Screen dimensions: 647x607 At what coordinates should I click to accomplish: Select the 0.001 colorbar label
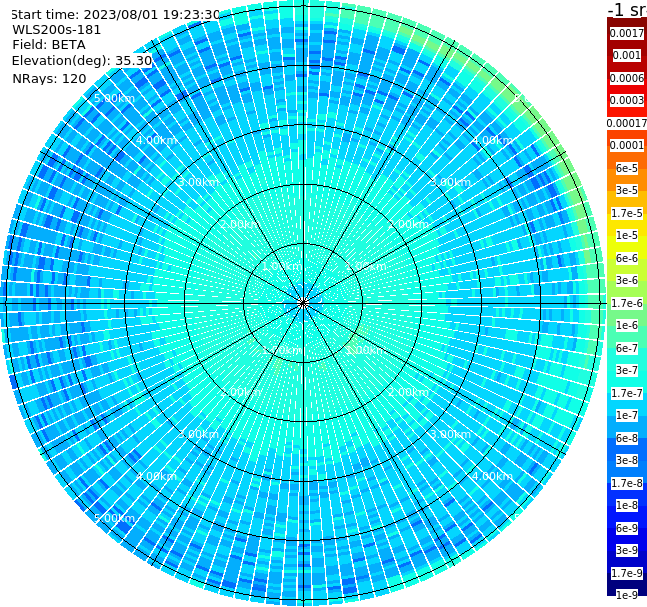(627, 55)
